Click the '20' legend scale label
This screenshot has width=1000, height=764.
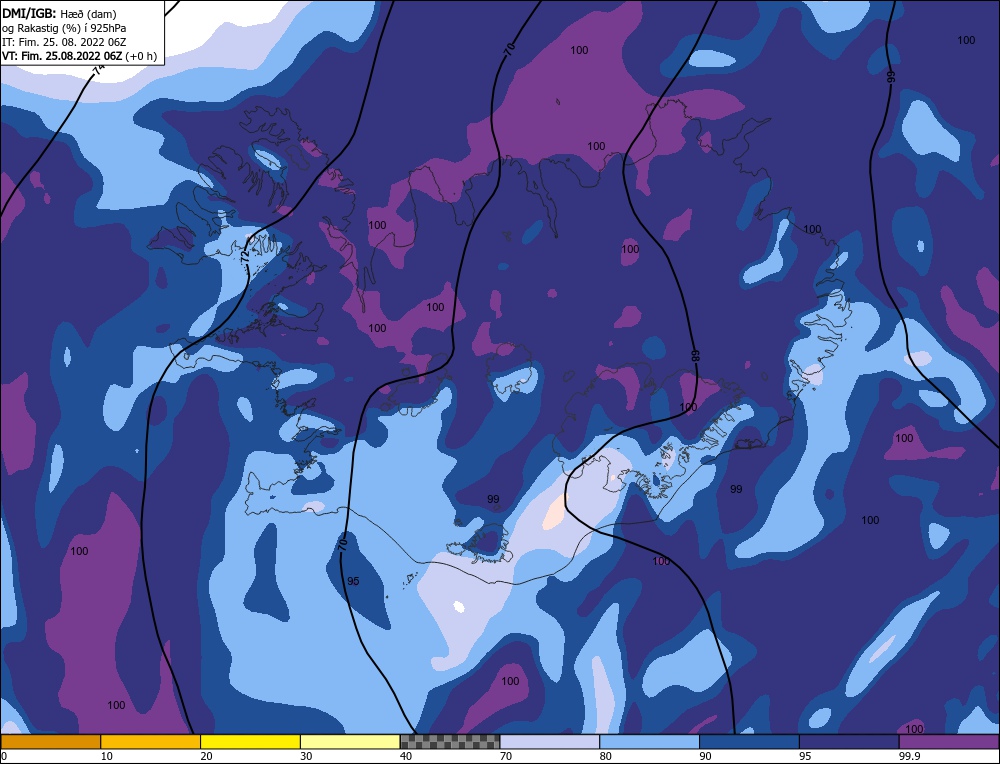click(207, 756)
